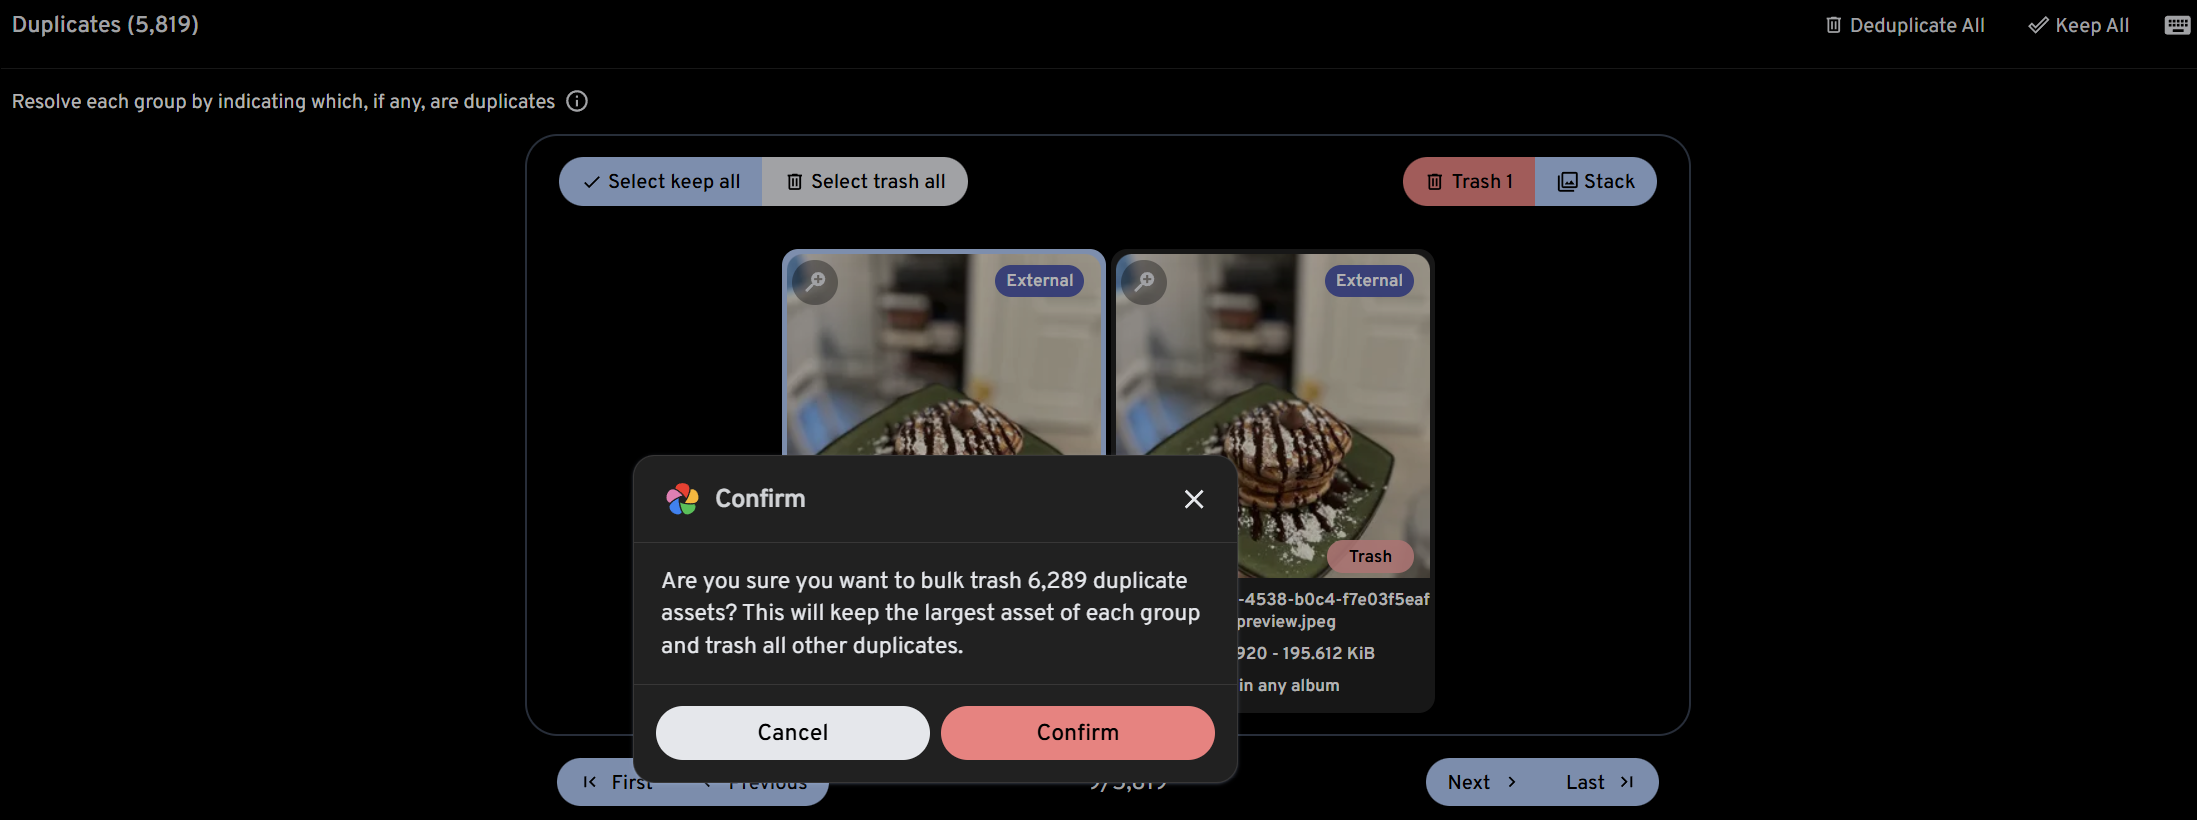
Task: Choose Select trash all option
Action: (865, 181)
